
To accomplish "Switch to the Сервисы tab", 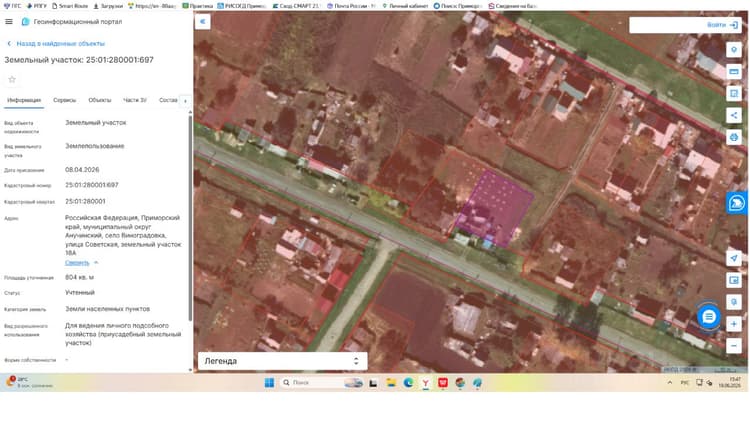I will pos(65,100).
